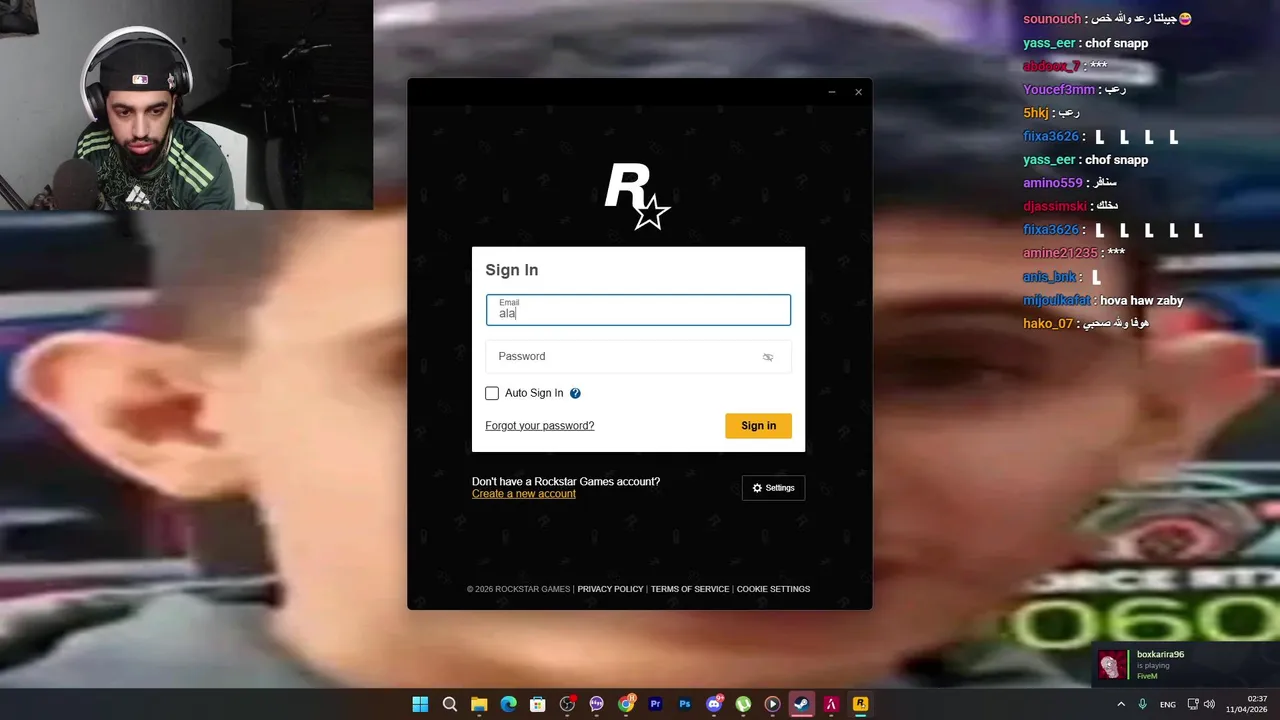
Task: Open the Terms of Service link
Action: pos(690,589)
